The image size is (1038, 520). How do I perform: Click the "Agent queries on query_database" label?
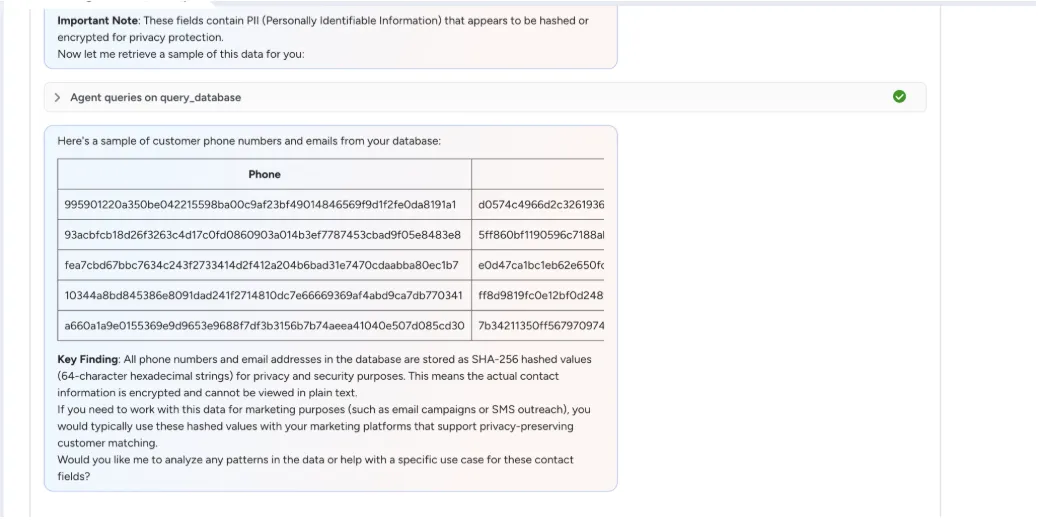tap(156, 97)
